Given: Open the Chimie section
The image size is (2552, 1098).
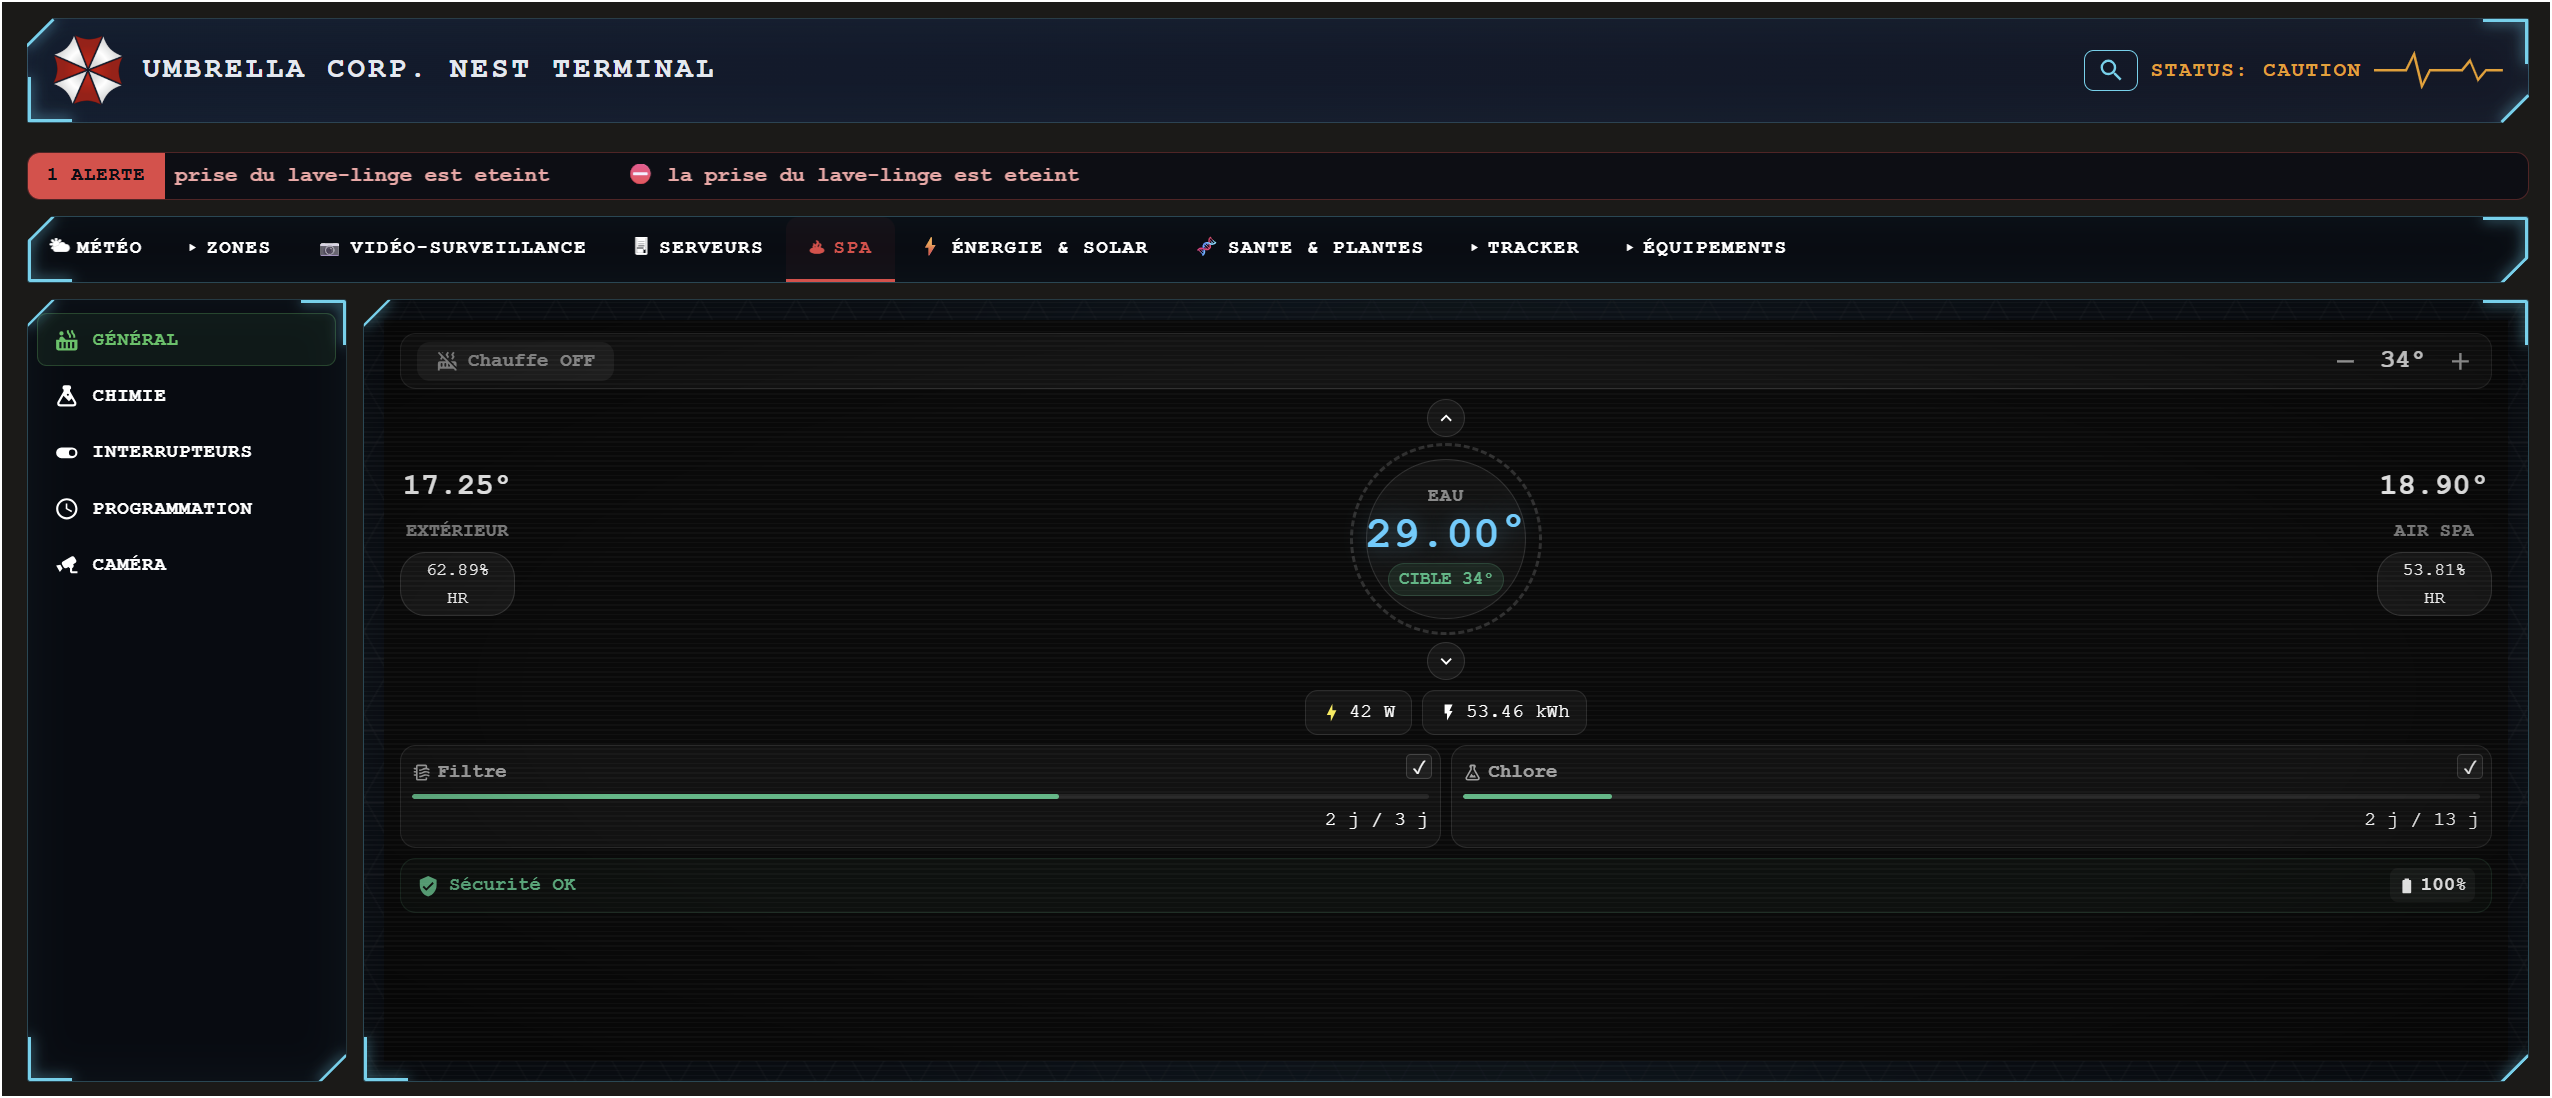Looking at the screenshot, I should pos(186,396).
